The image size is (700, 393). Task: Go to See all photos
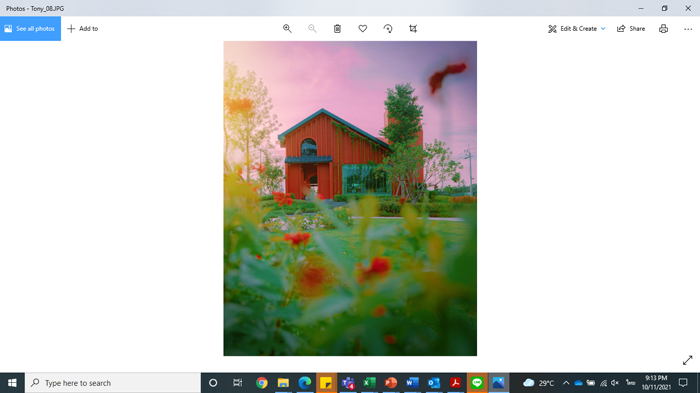click(30, 29)
